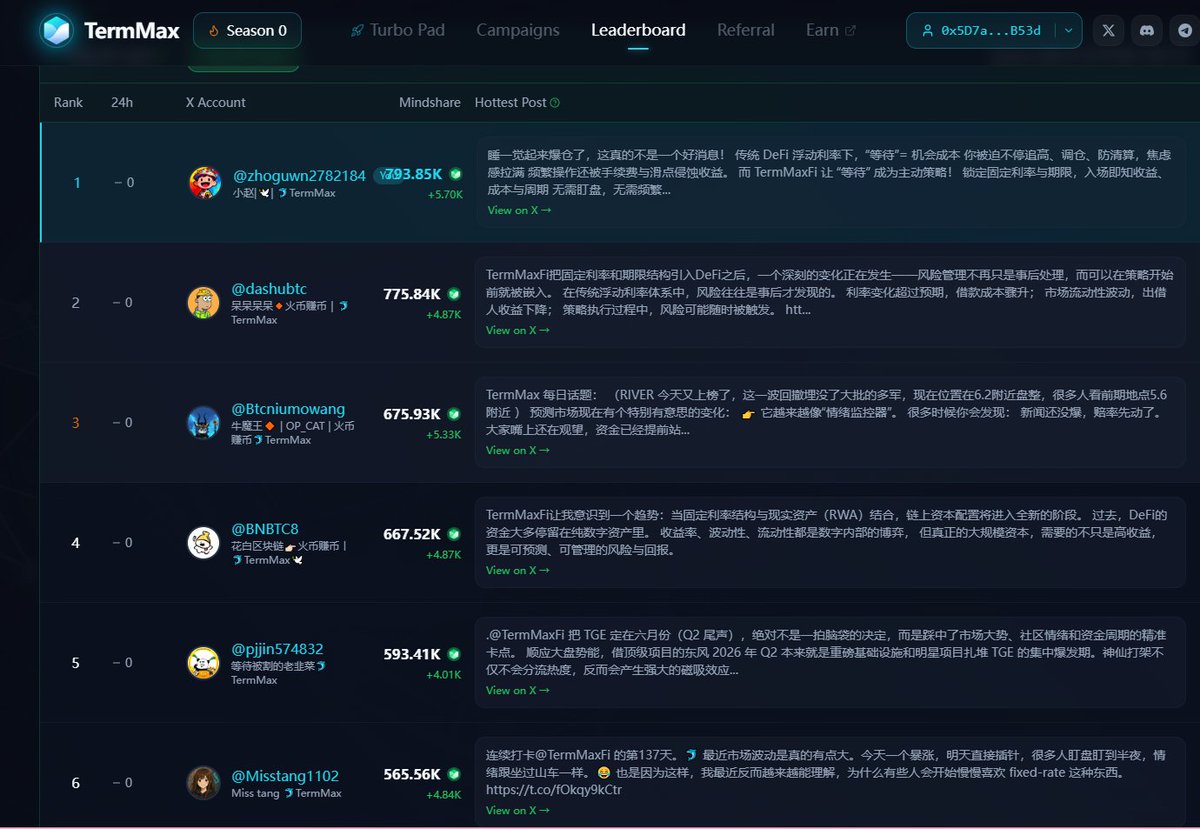
Task: Click the +5.33K change value
Action: coord(443,434)
